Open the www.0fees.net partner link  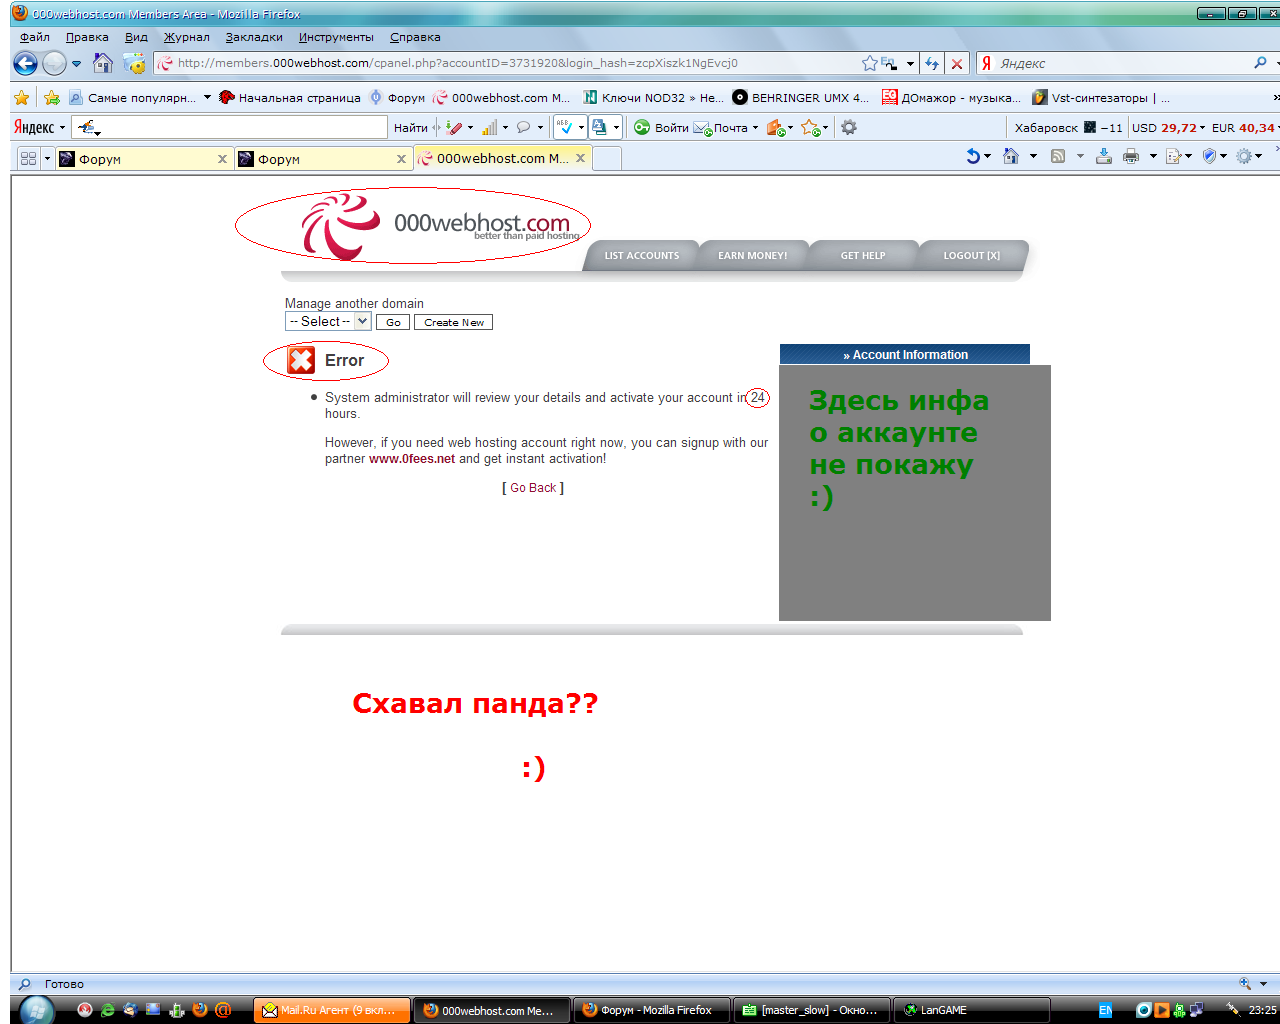(x=411, y=459)
